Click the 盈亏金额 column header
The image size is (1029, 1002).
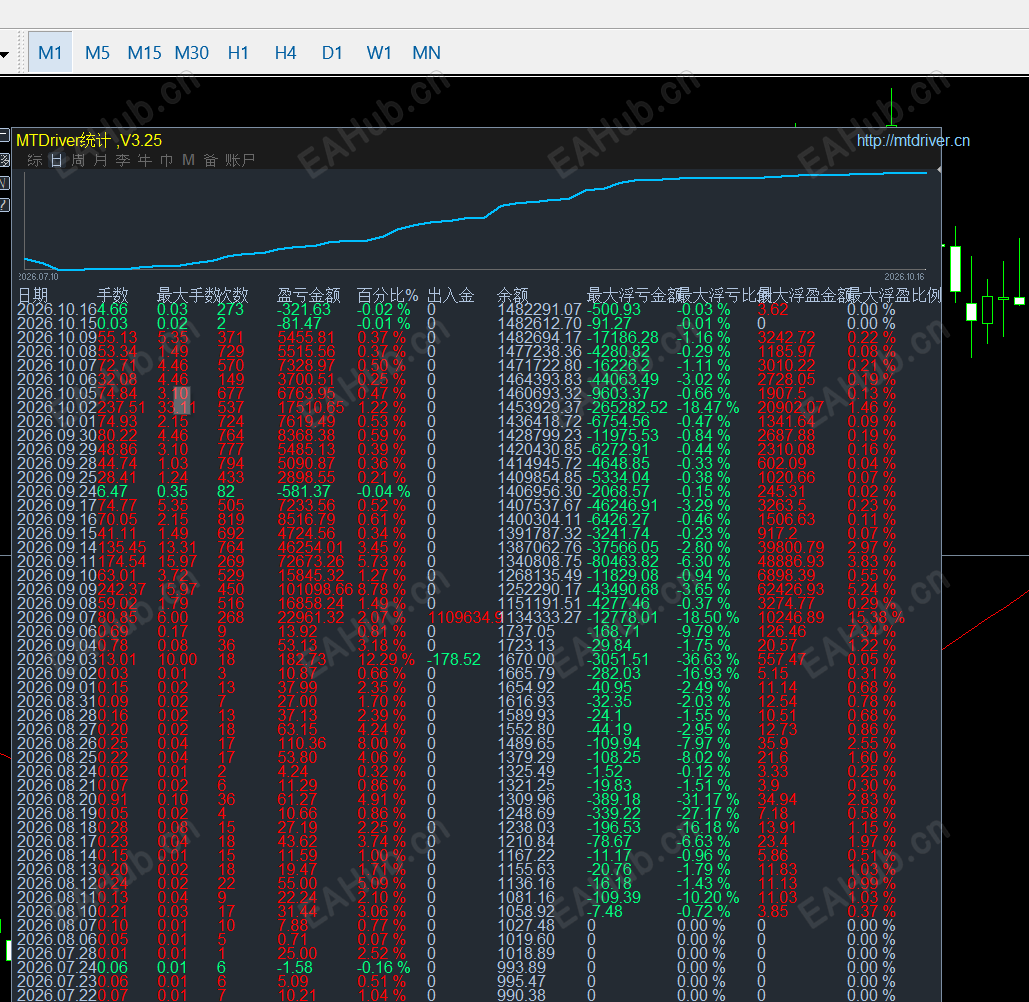tap(308, 295)
